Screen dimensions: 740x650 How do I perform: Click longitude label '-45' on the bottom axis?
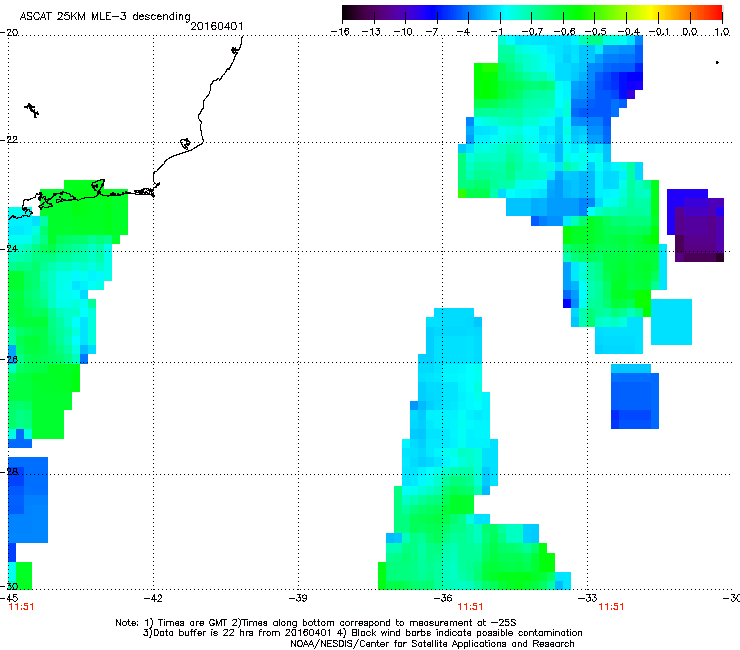pyautogui.click(x=9, y=598)
